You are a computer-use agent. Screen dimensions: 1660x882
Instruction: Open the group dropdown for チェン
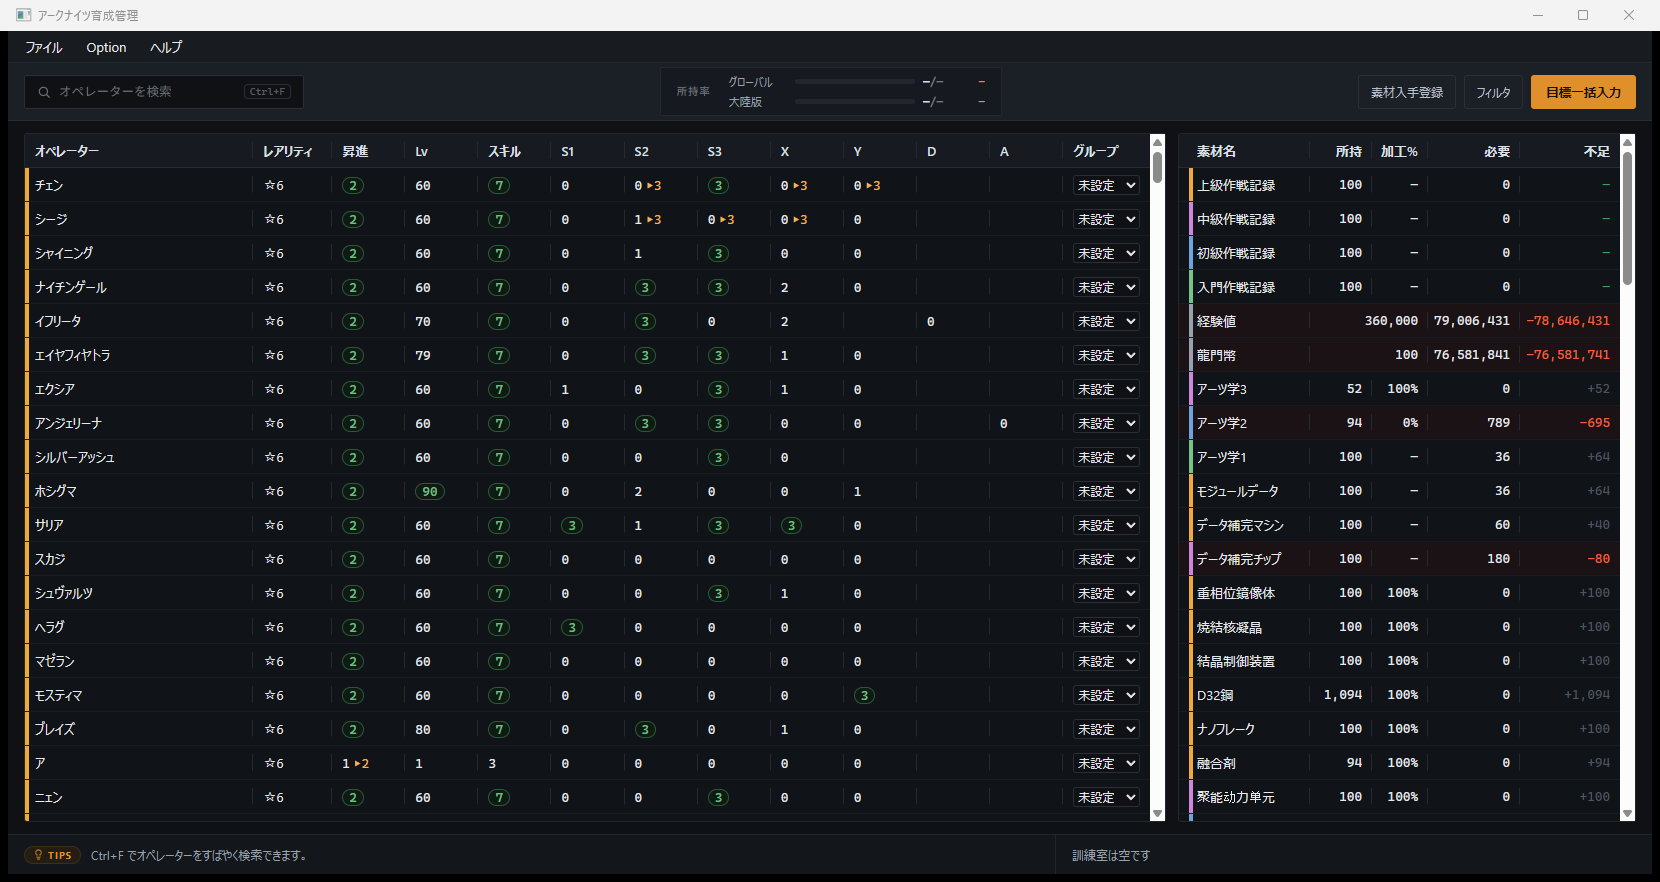(x=1106, y=186)
